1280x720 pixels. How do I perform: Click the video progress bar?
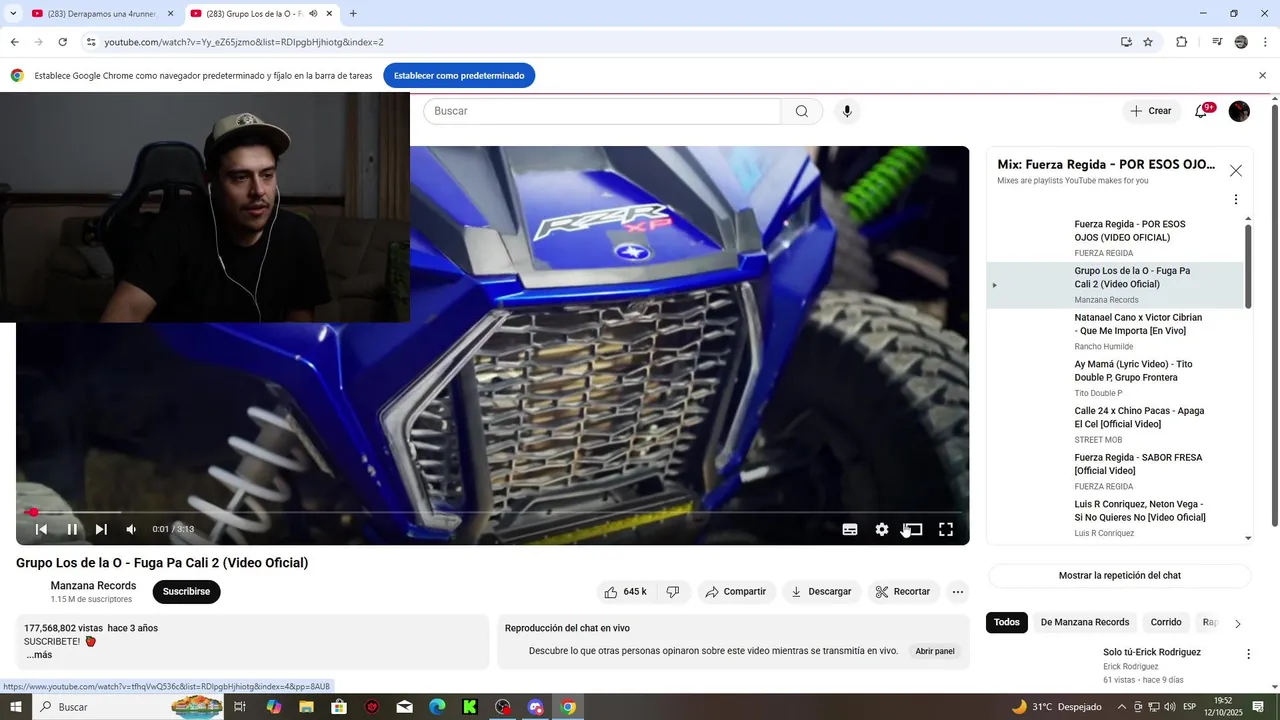pyautogui.click(x=492, y=512)
